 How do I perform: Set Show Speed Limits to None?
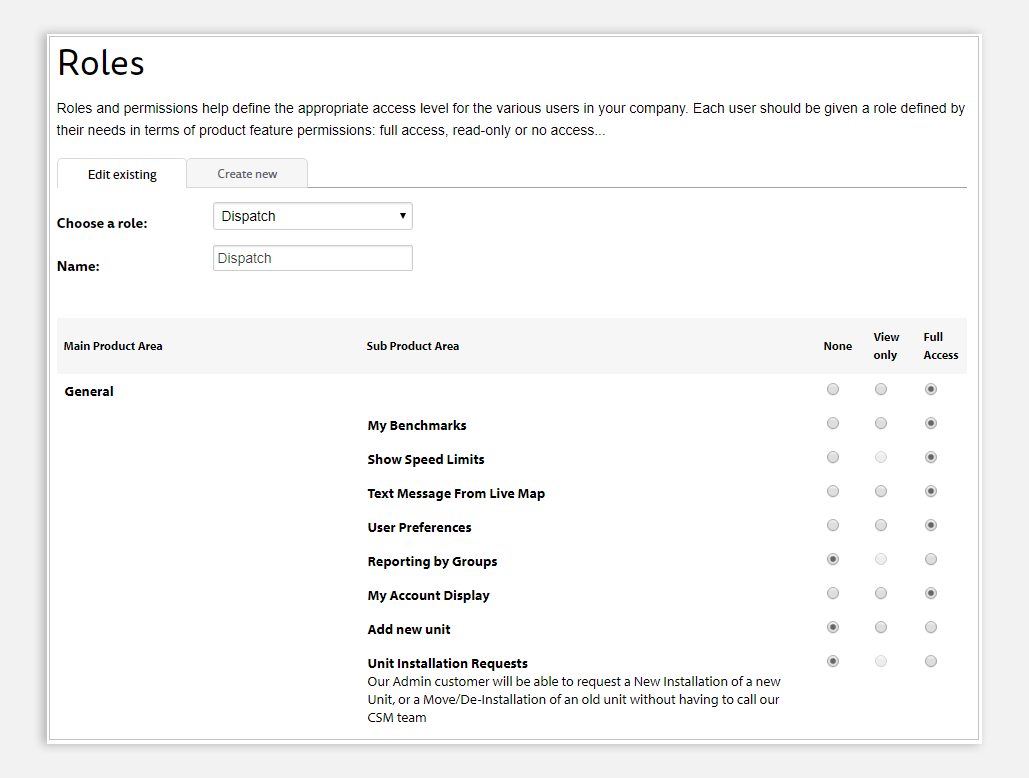click(x=833, y=457)
